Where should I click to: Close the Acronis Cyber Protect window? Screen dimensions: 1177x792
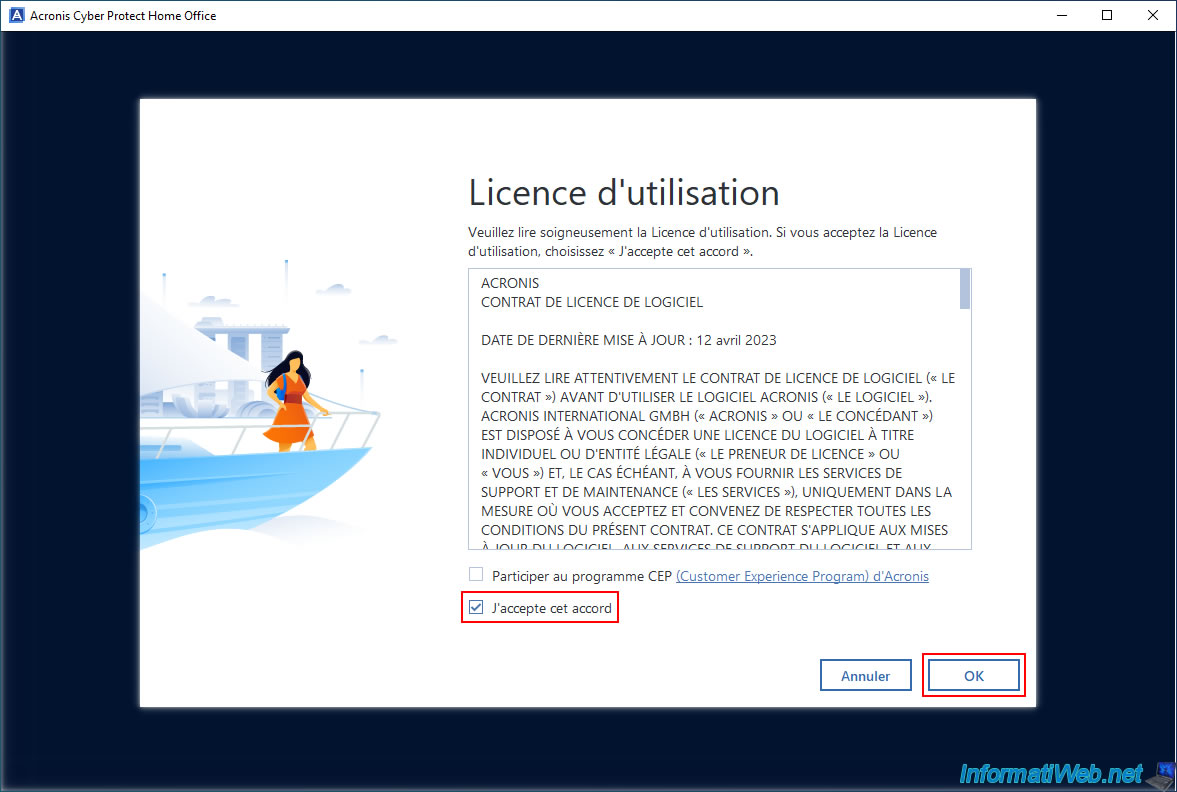1153,15
